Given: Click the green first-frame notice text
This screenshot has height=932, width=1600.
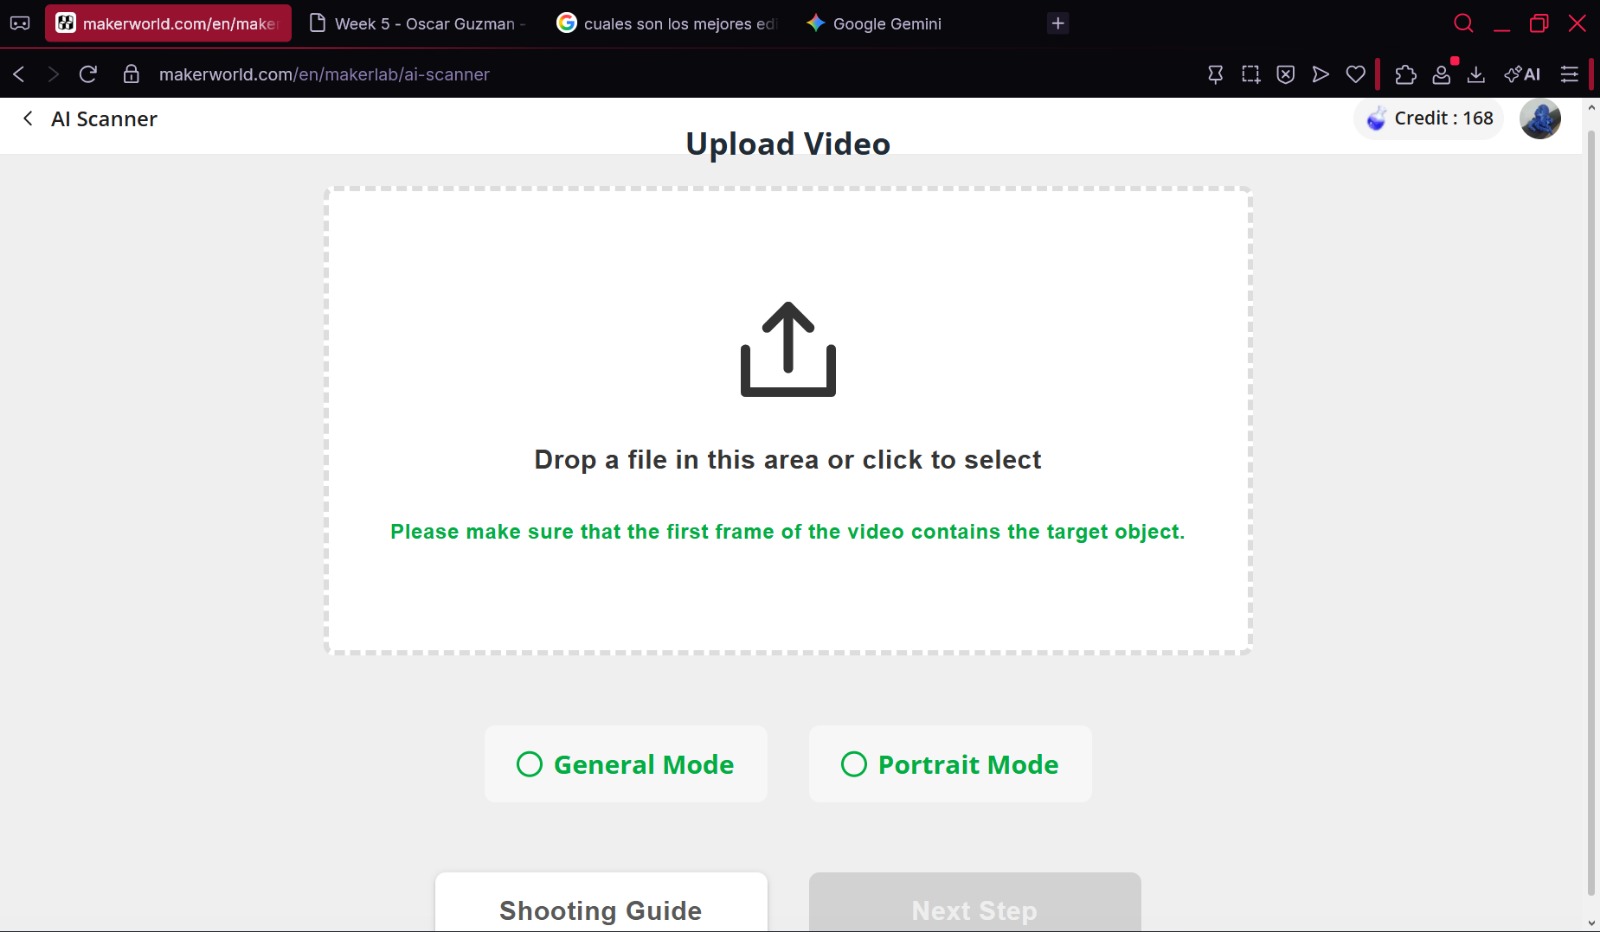Looking at the screenshot, I should (788, 532).
